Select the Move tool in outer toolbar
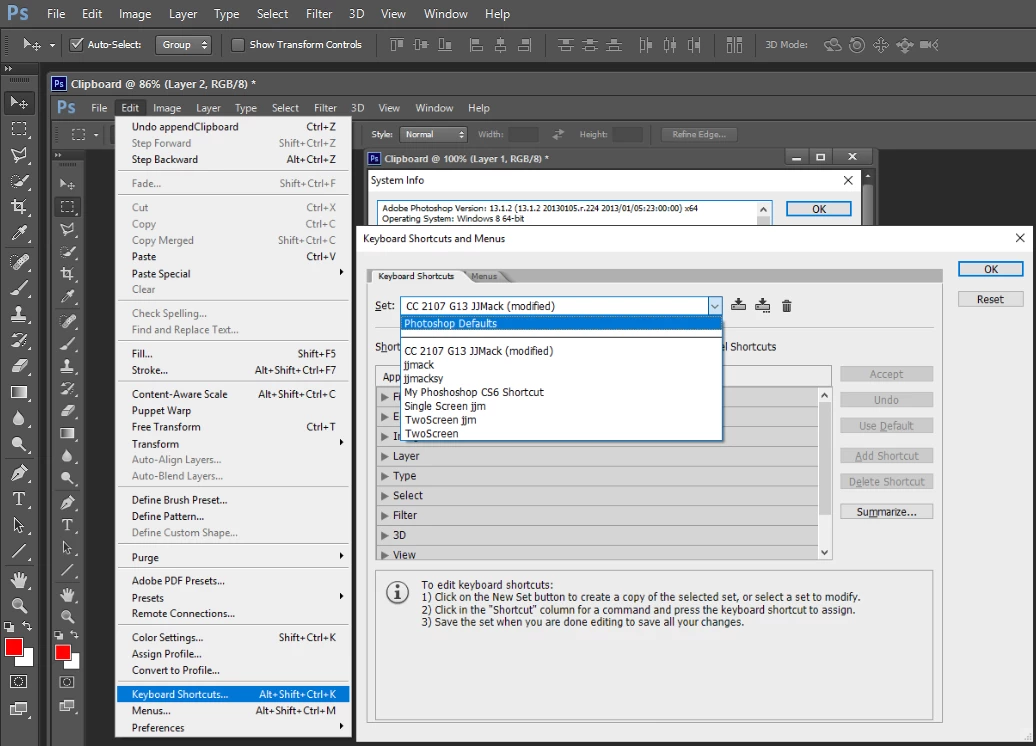This screenshot has width=1036, height=746. click(x=19, y=102)
